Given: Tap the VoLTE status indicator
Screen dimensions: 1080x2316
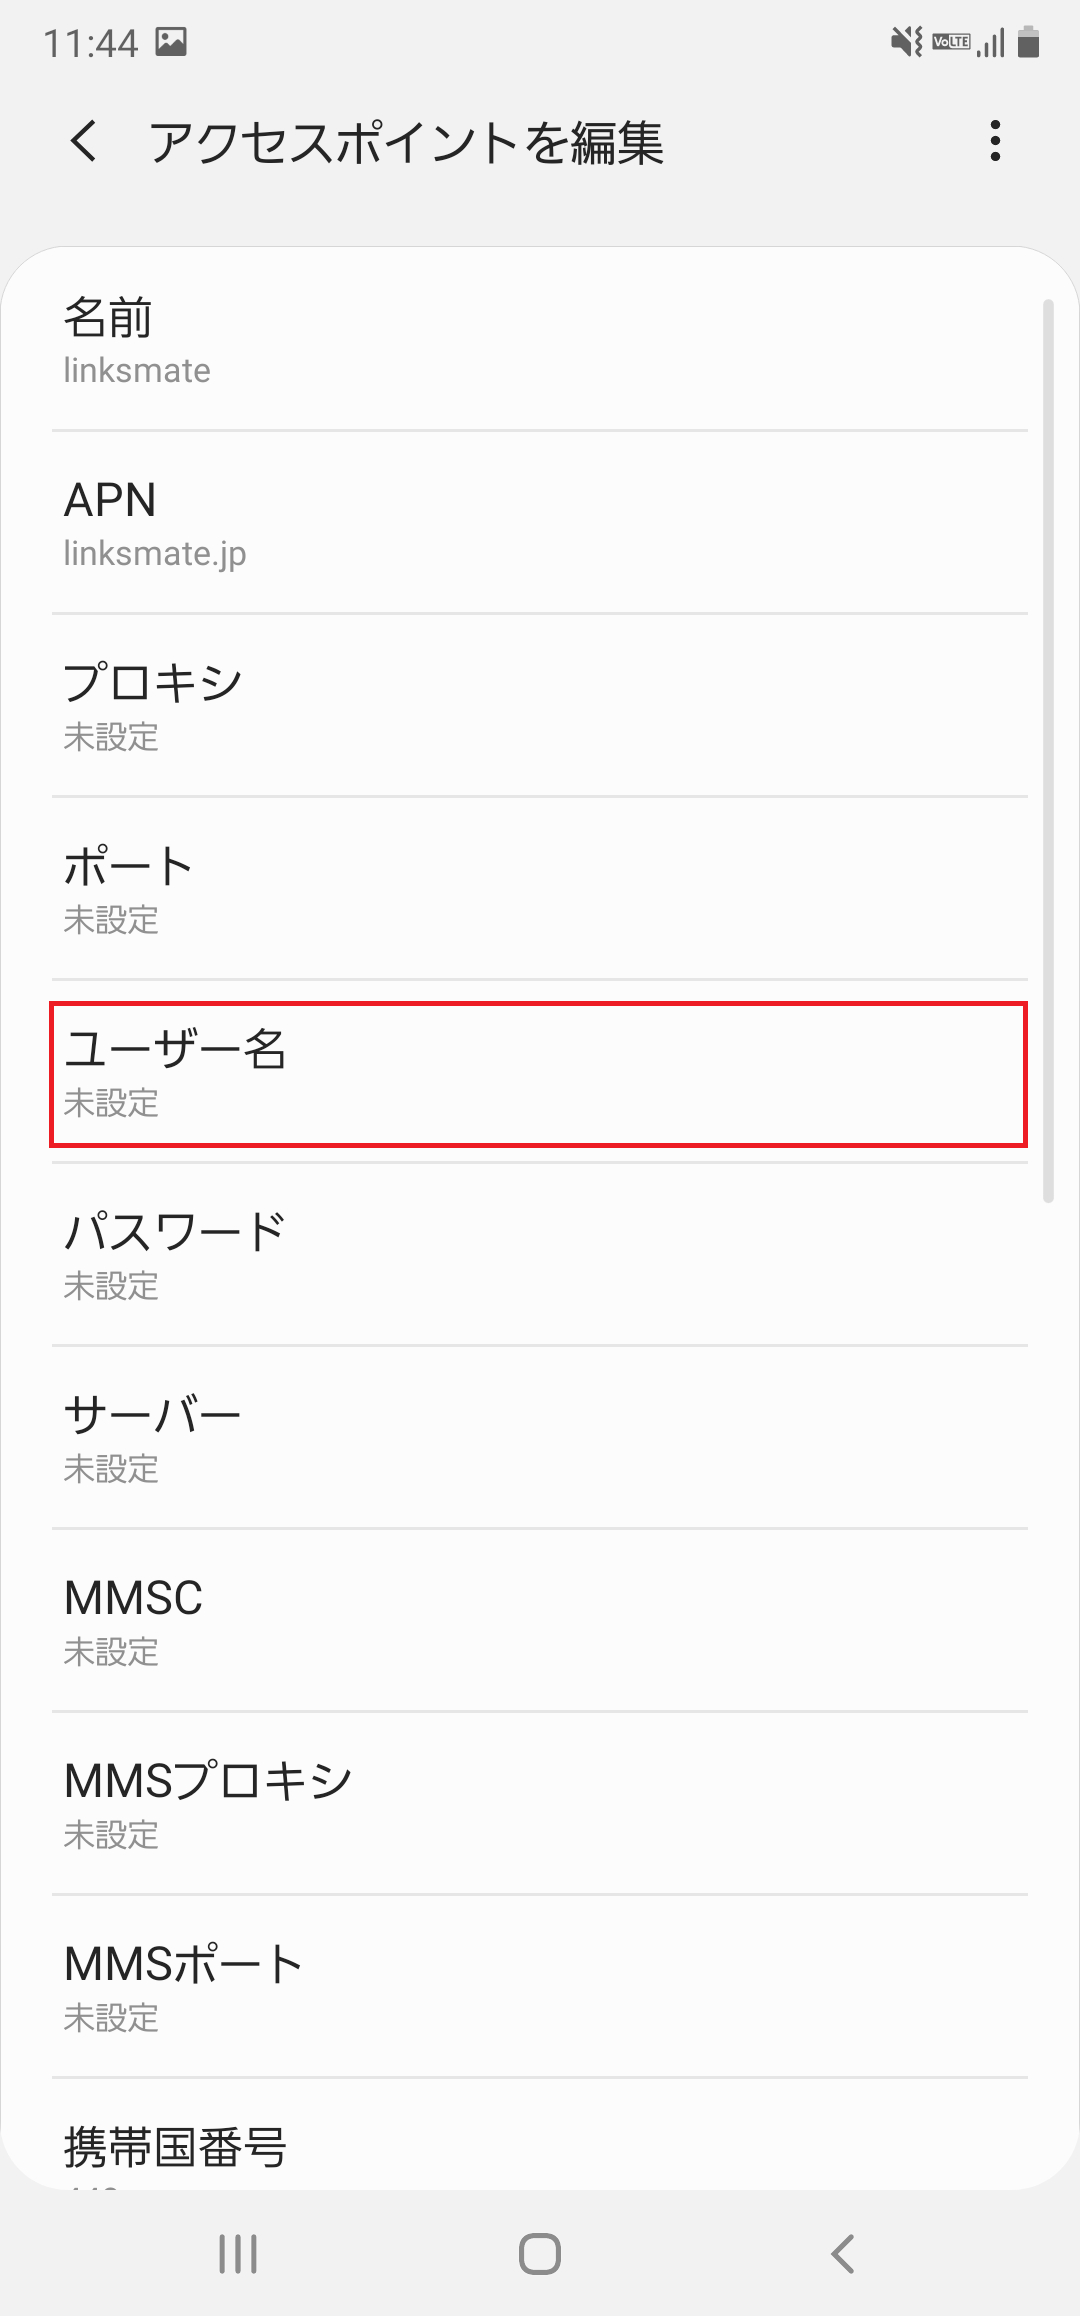Looking at the screenshot, I should (x=951, y=42).
